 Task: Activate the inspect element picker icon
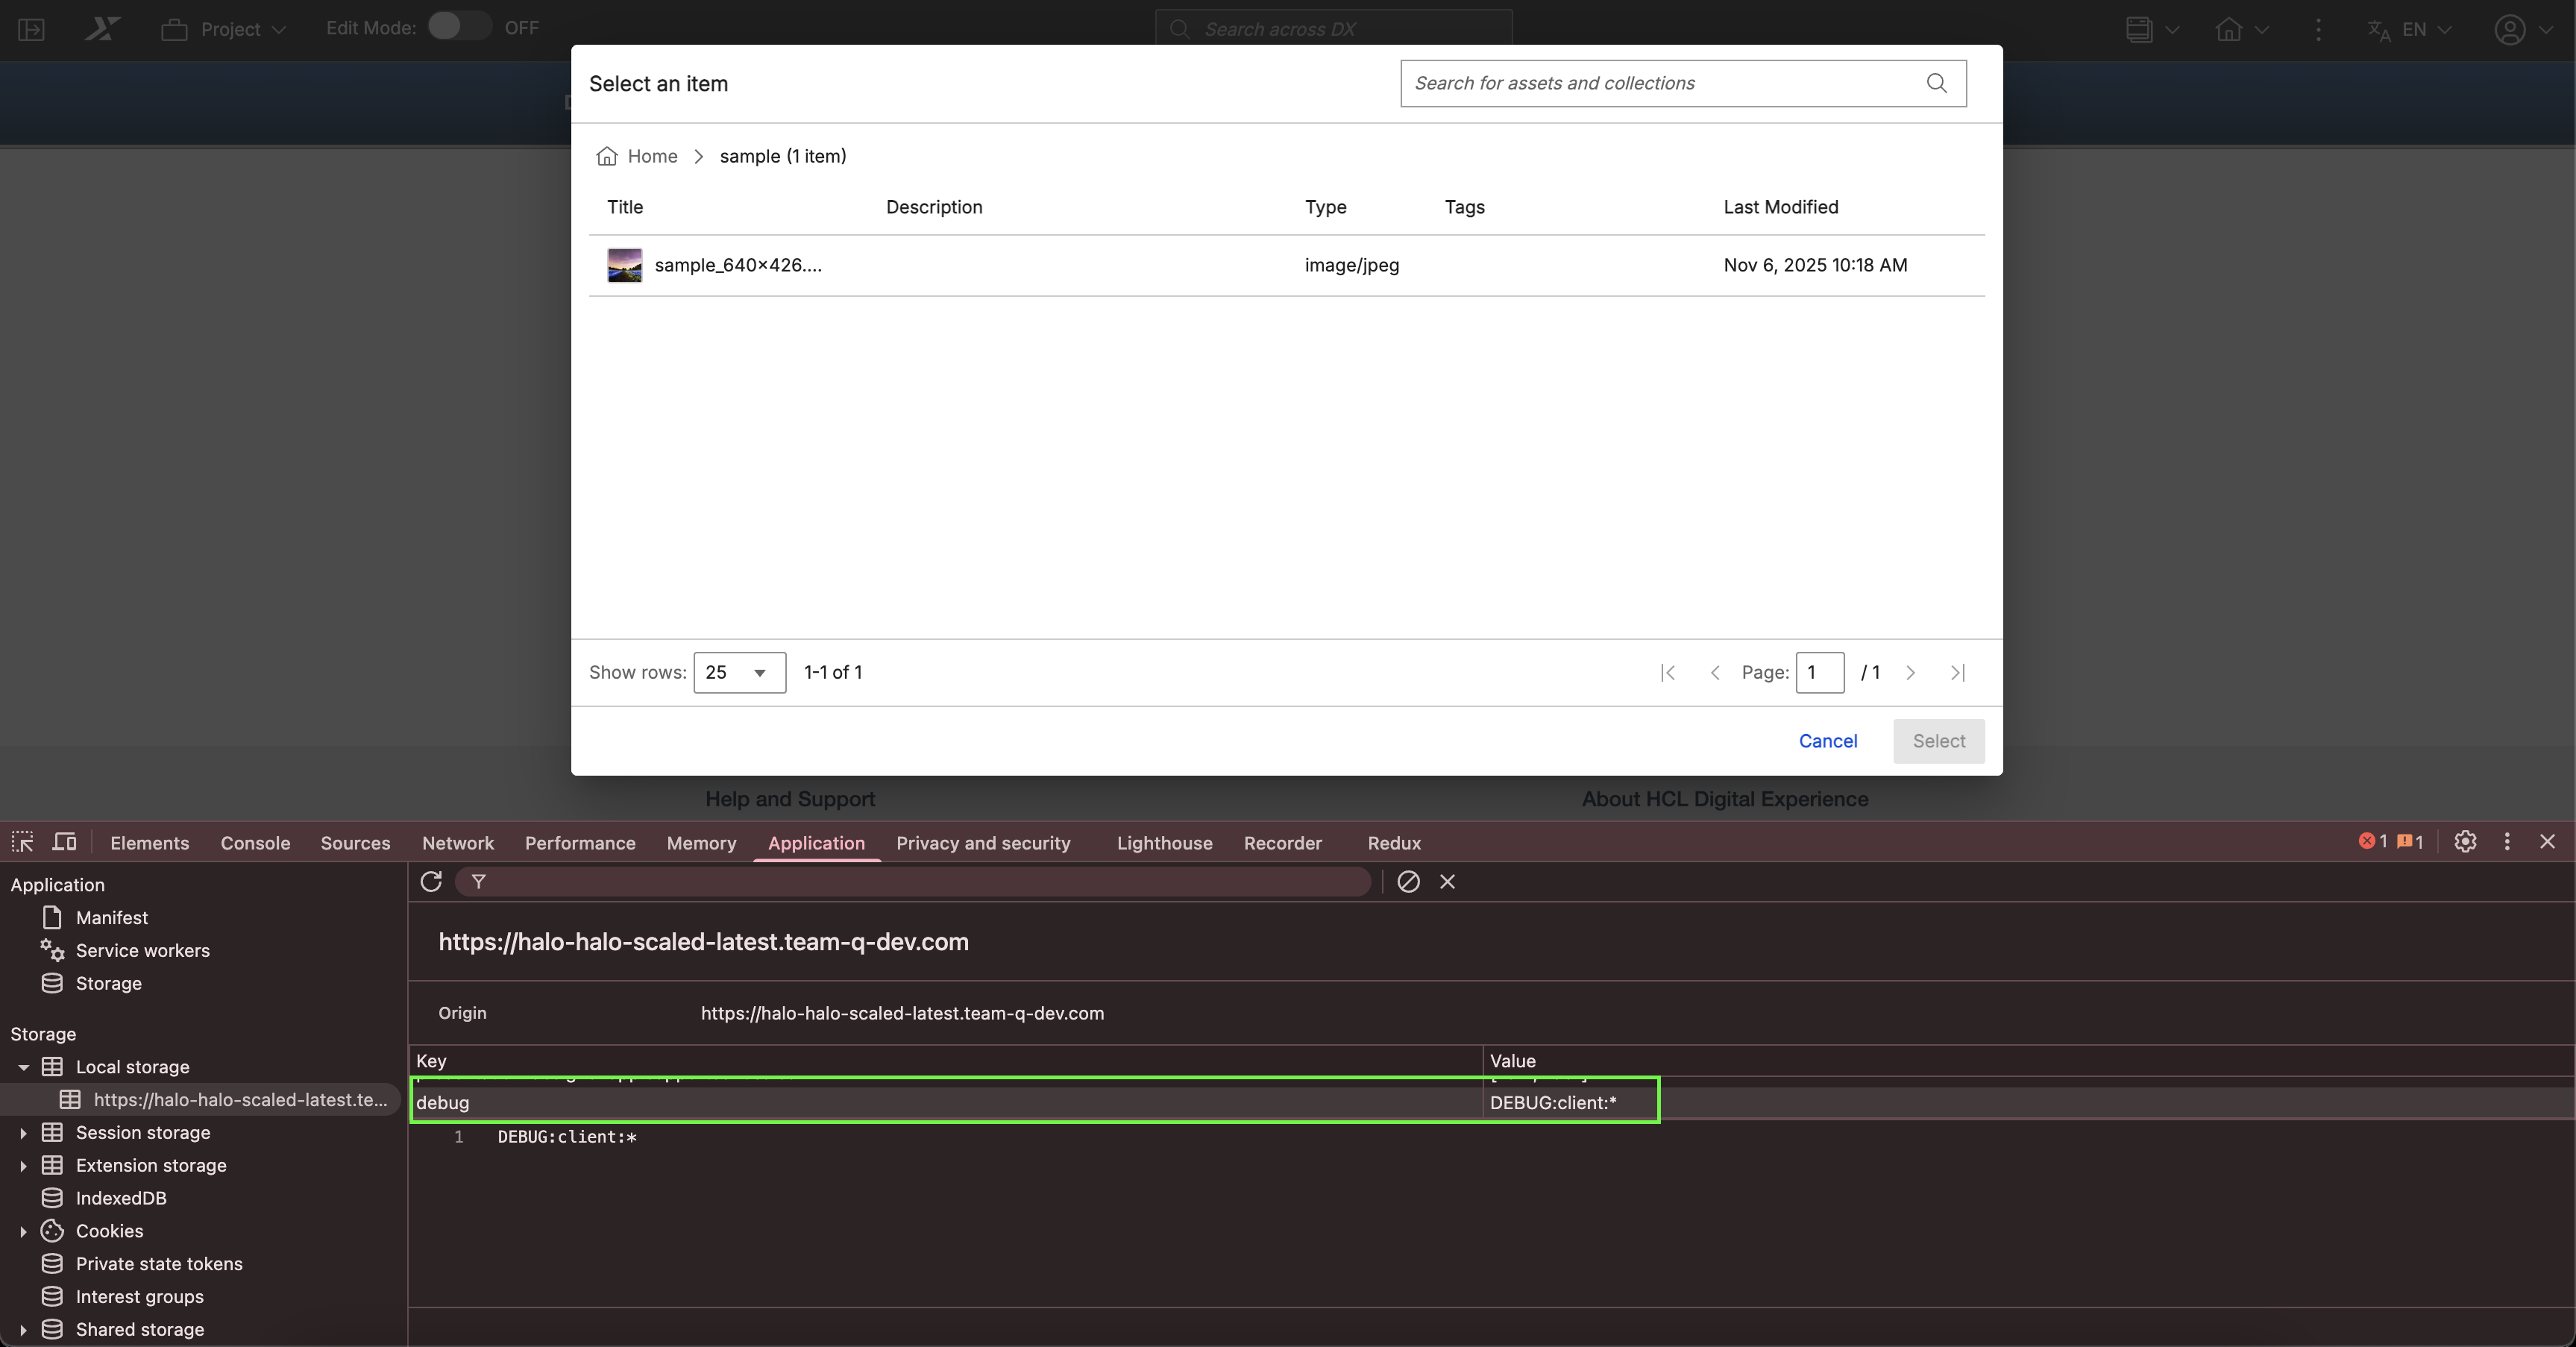coord(22,842)
